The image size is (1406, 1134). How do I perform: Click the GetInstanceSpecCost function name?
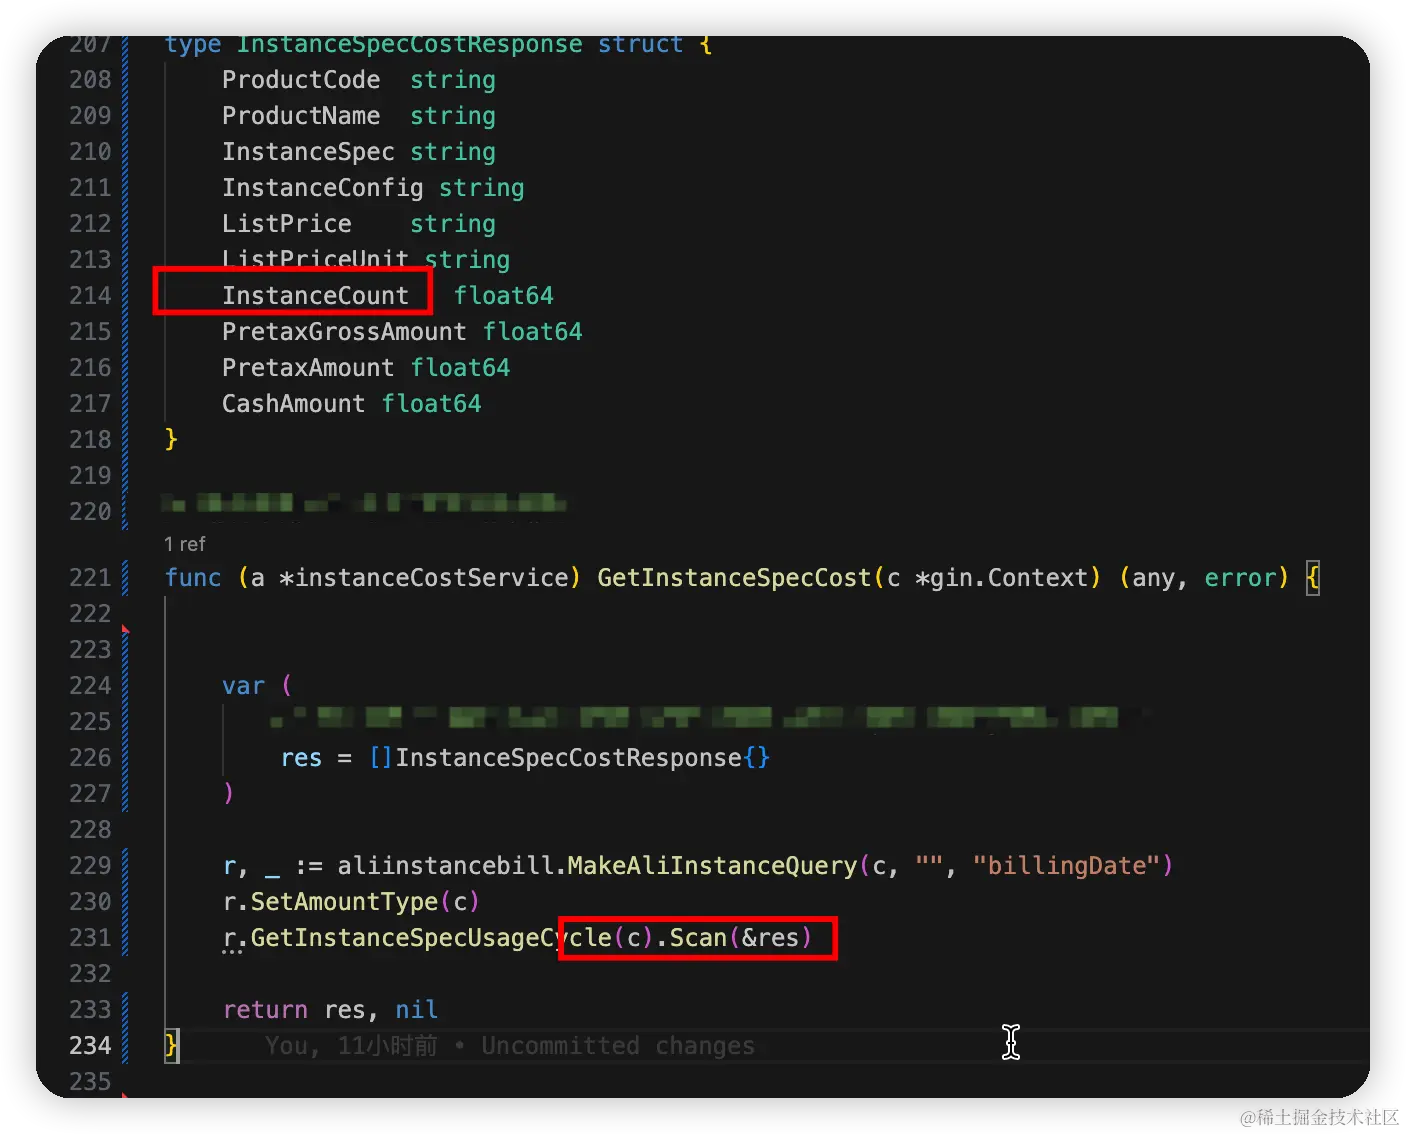click(x=734, y=578)
